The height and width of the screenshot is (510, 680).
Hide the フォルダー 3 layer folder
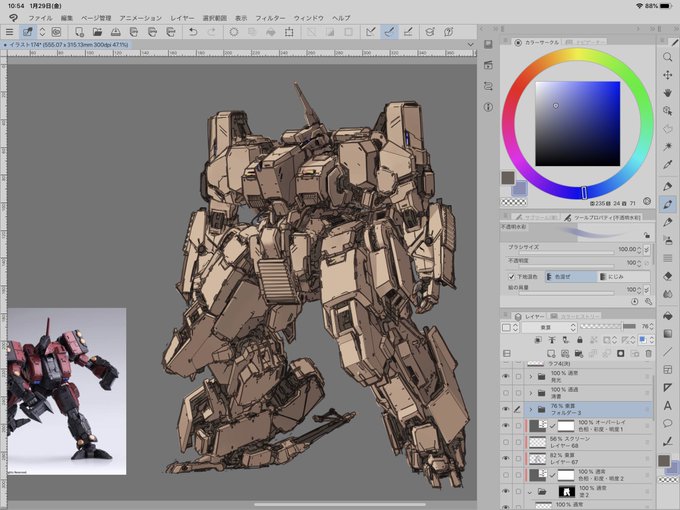point(504,409)
